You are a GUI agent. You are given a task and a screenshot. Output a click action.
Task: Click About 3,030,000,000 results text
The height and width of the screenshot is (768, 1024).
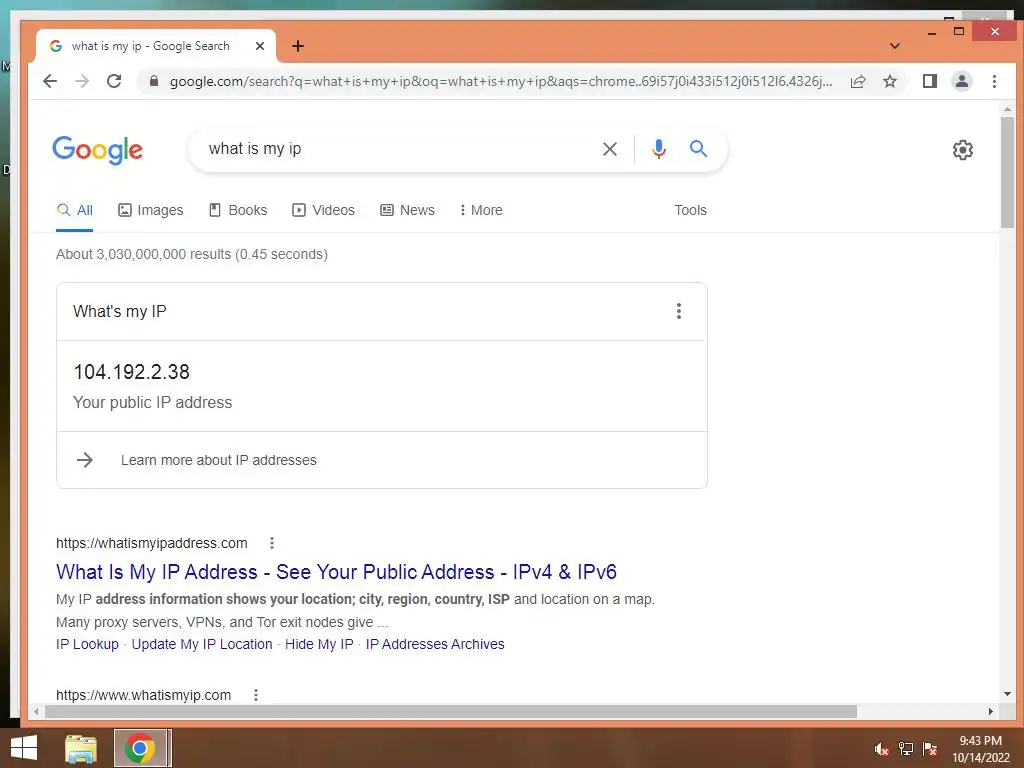192,254
